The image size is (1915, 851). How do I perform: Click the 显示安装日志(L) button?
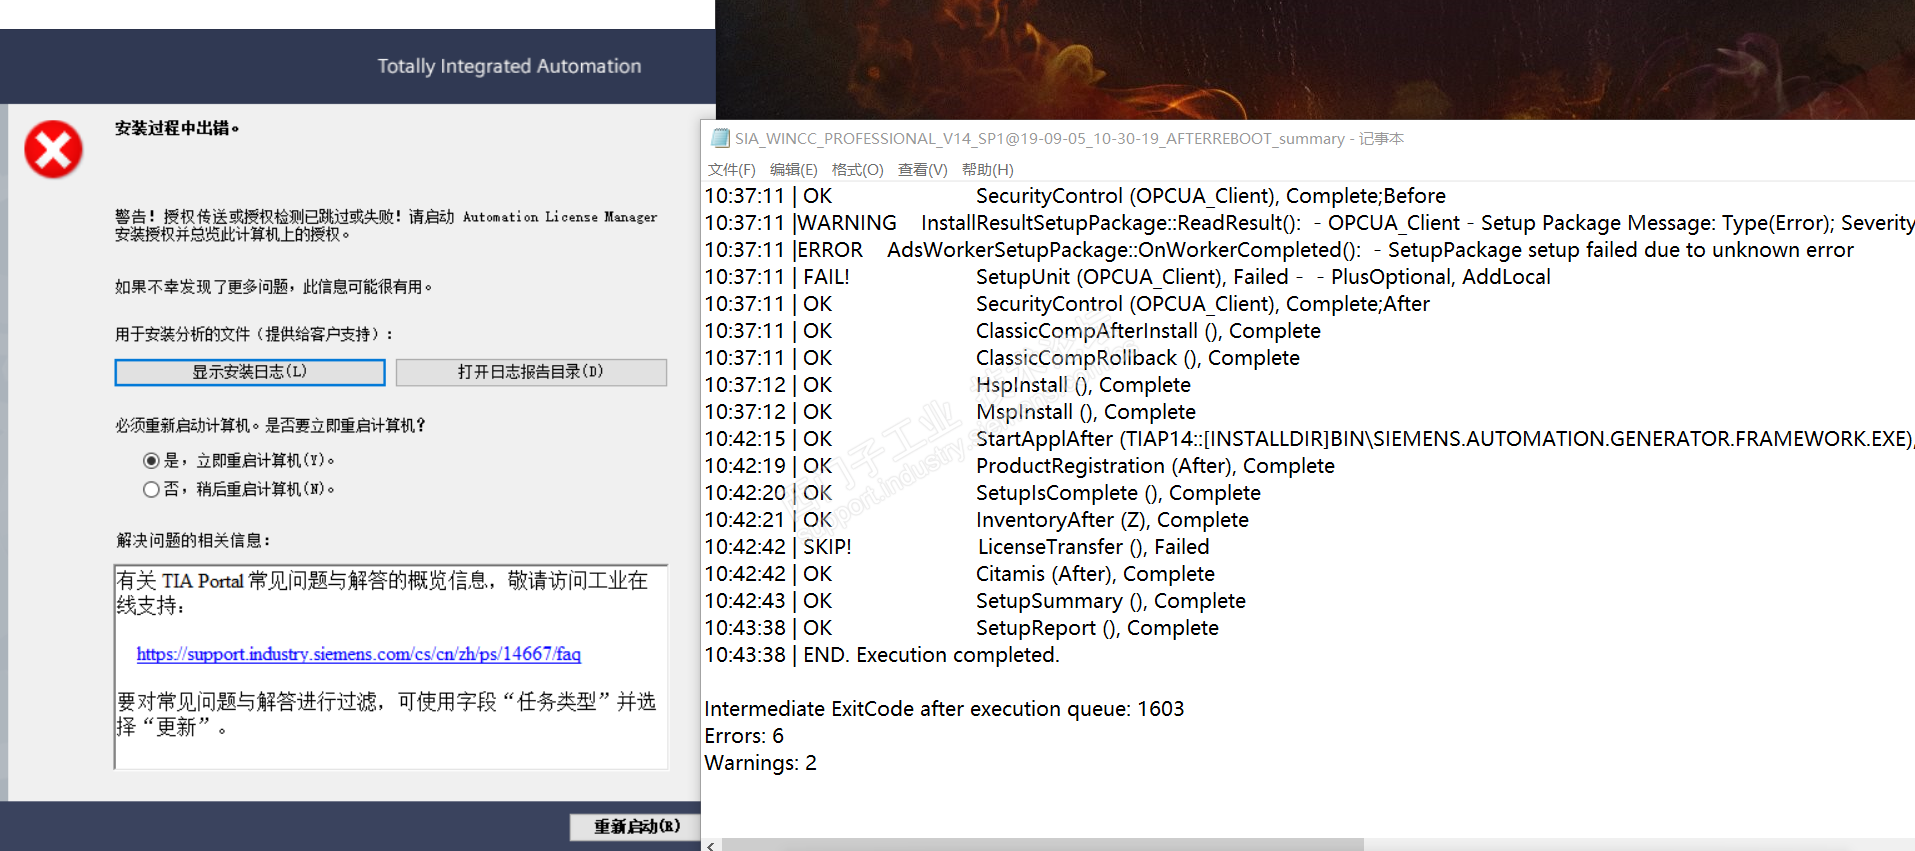click(250, 372)
